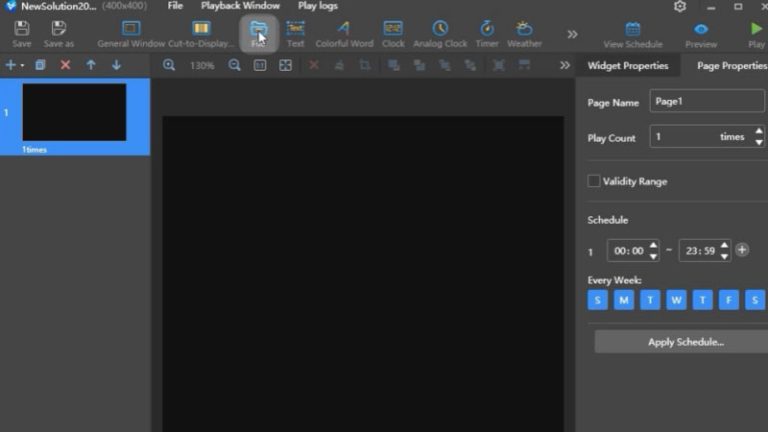Click the Preview eye icon
This screenshot has height=432, width=768.
point(701,30)
